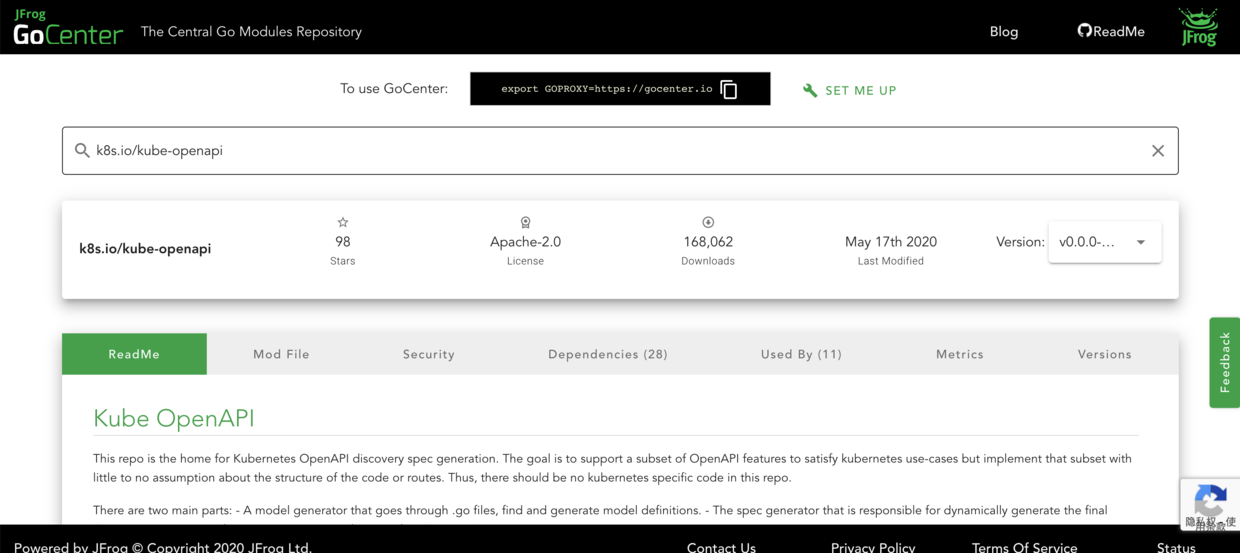
Task: Select the license badge icon above Apache-2.0
Action: click(x=525, y=222)
